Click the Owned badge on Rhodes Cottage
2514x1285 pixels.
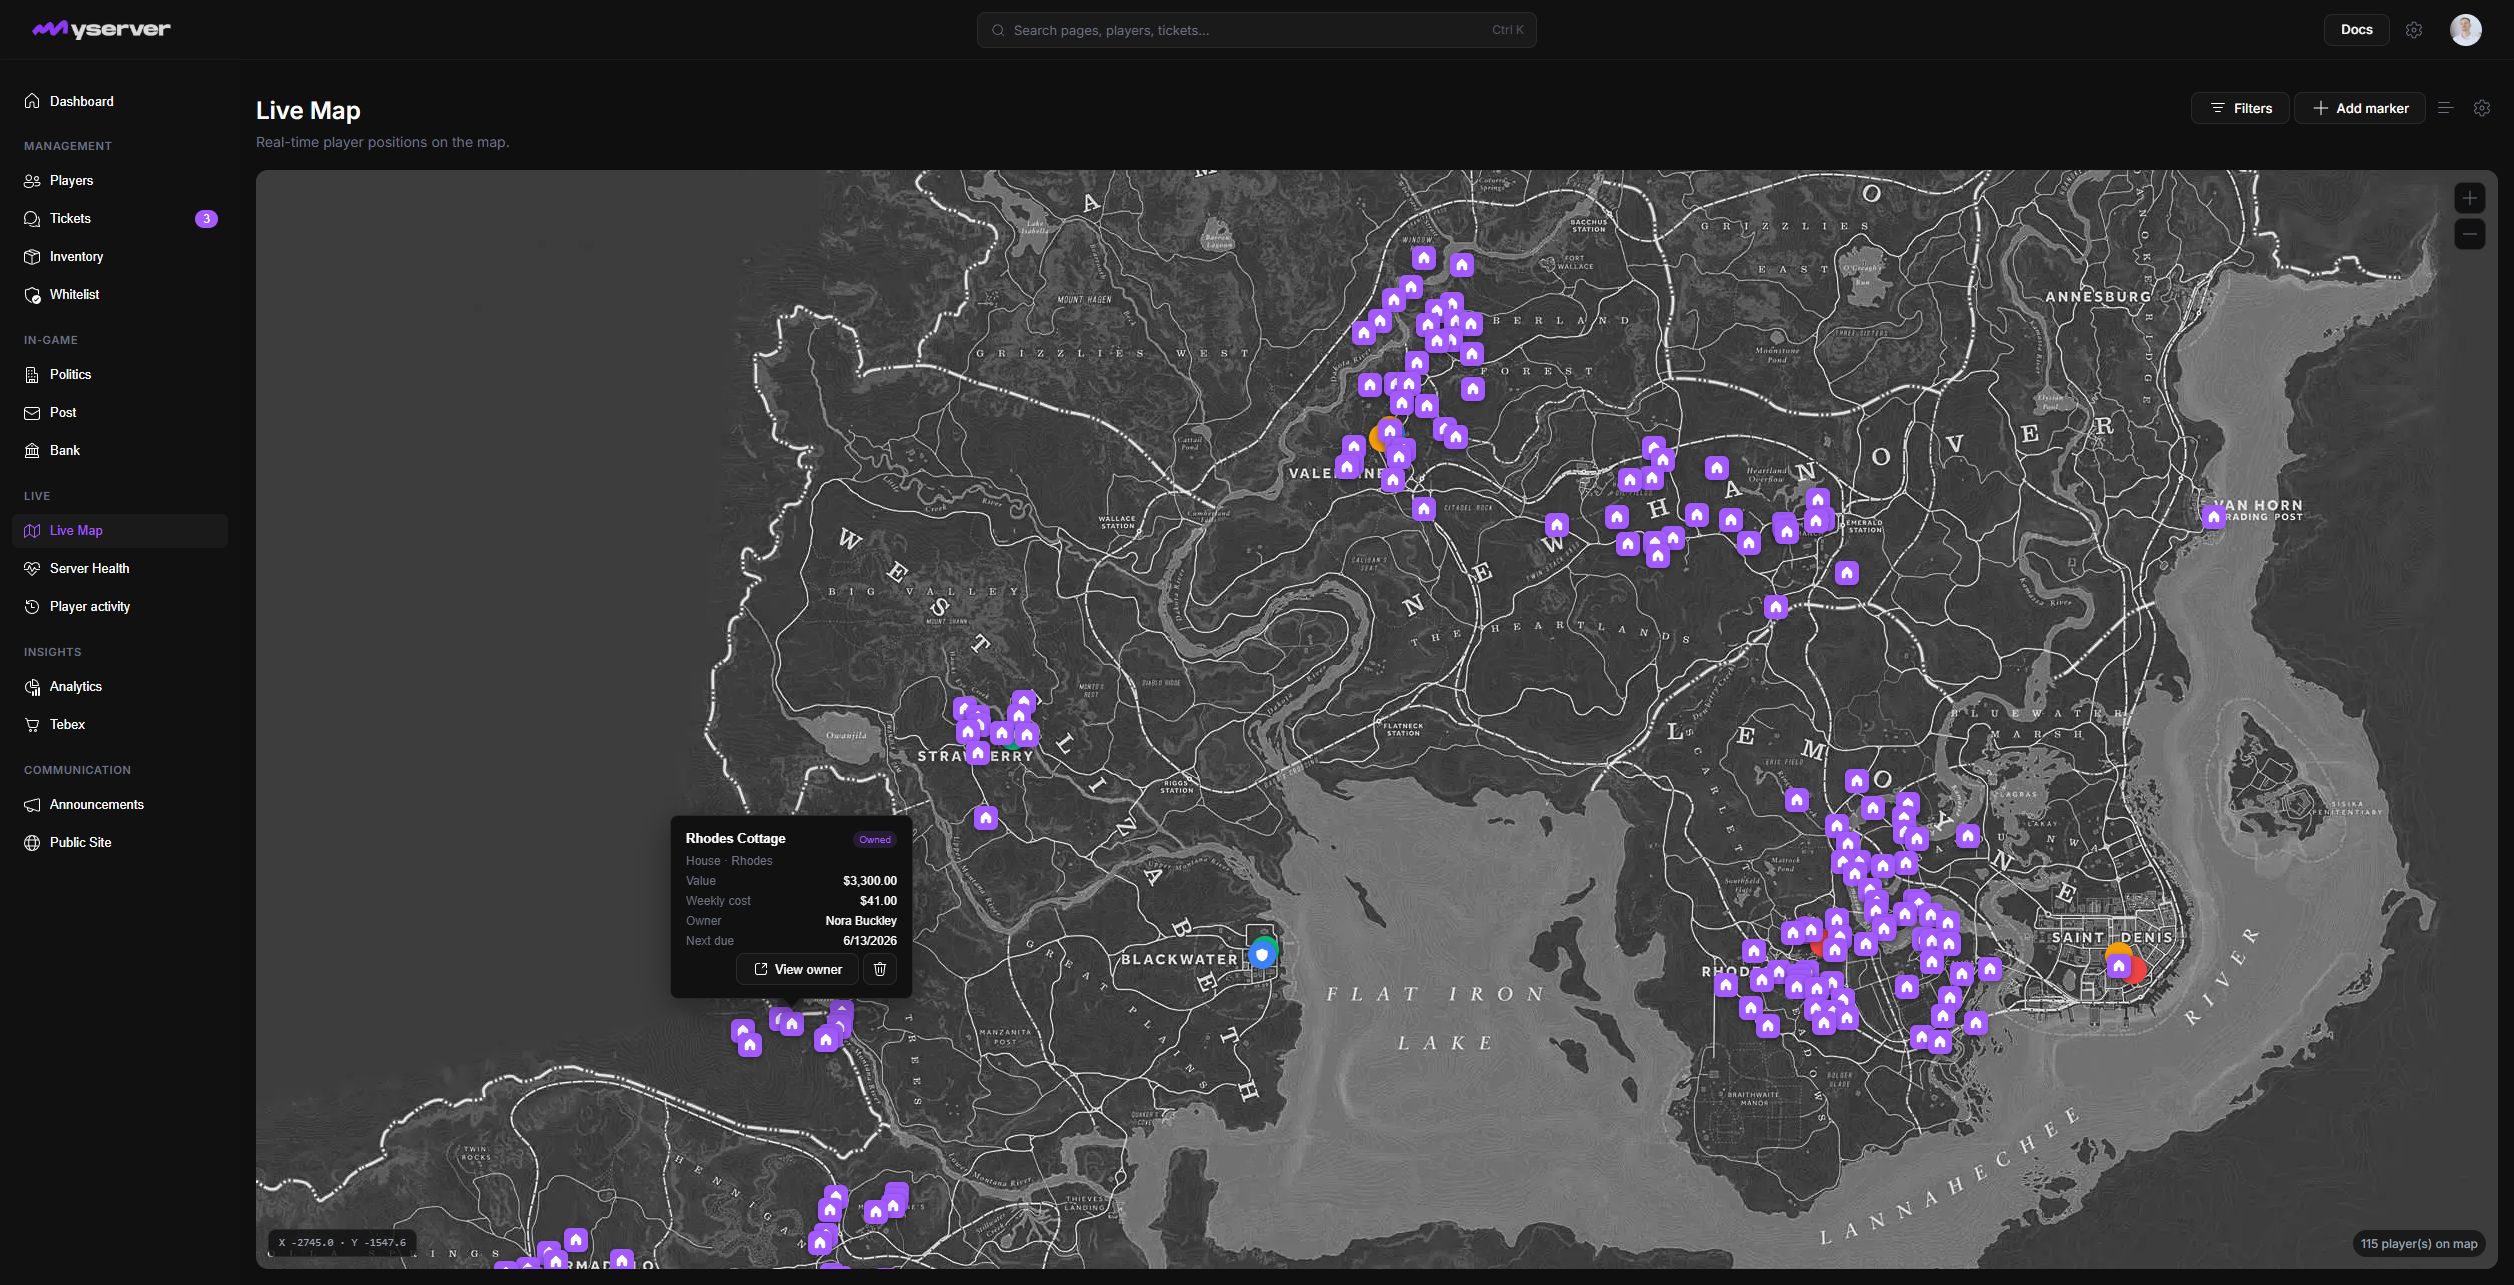[874, 839]
